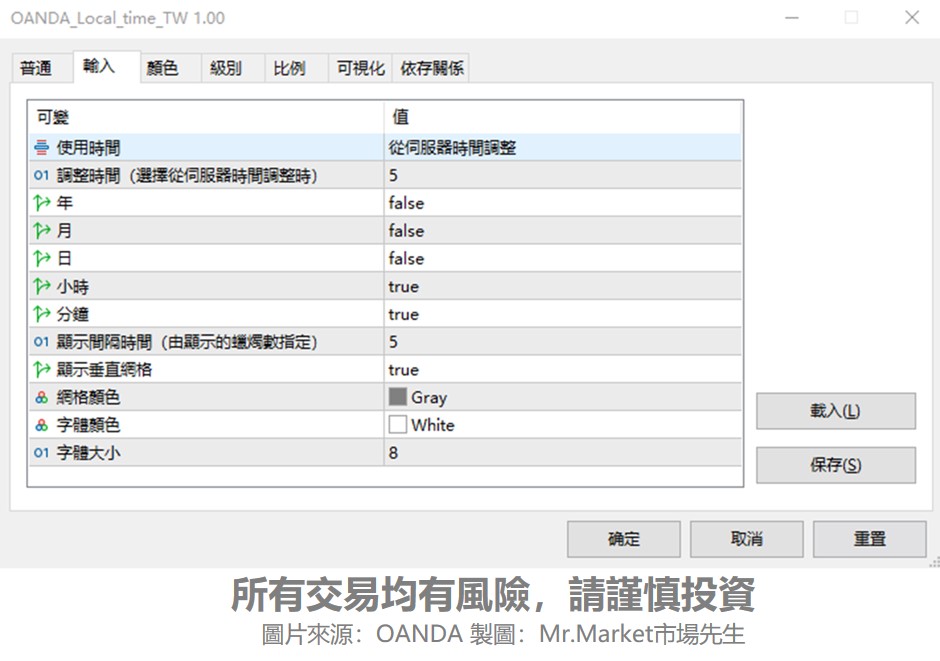Click the 可變 column header

[206, 117]
